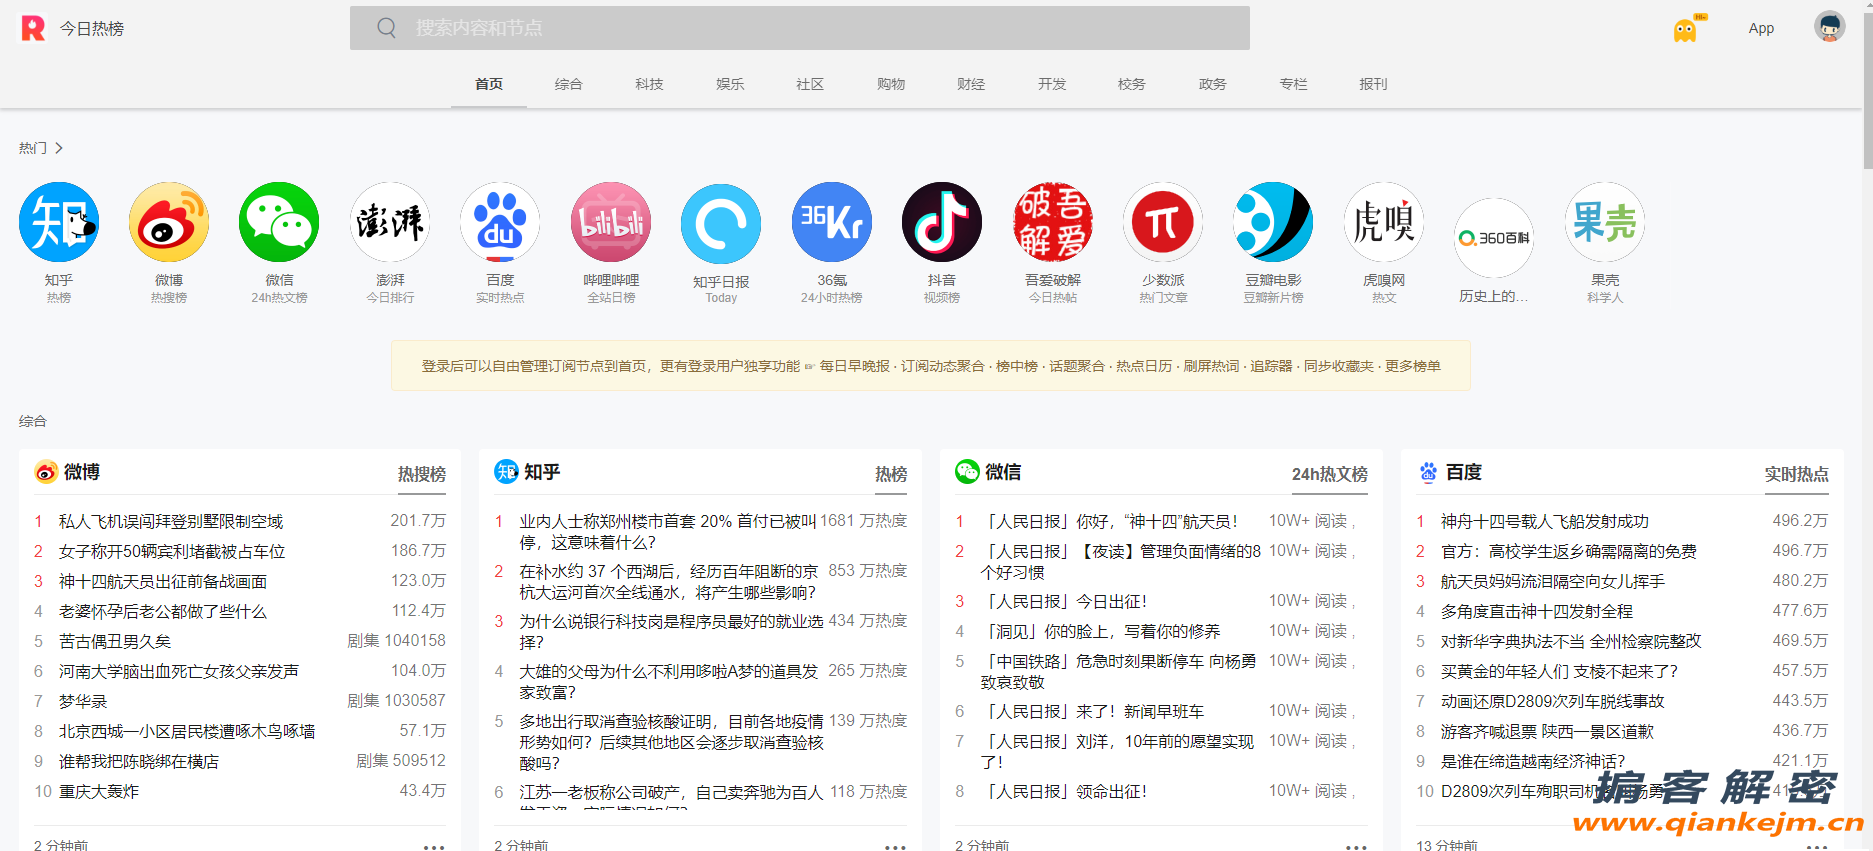This screenshot has width=1873, height=851.
Task: Click the yellow ghost mascot icon
Action: [1688, 29]
